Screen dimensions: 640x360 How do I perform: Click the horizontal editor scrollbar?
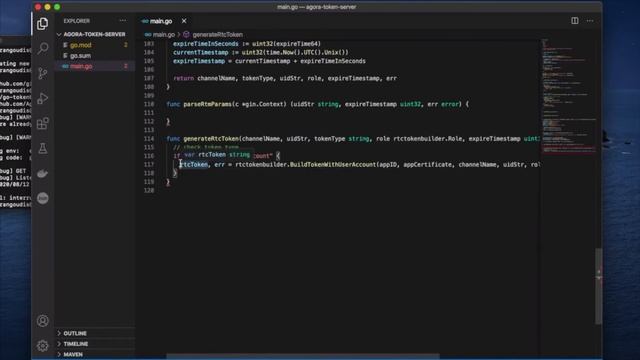pos(302,356)
